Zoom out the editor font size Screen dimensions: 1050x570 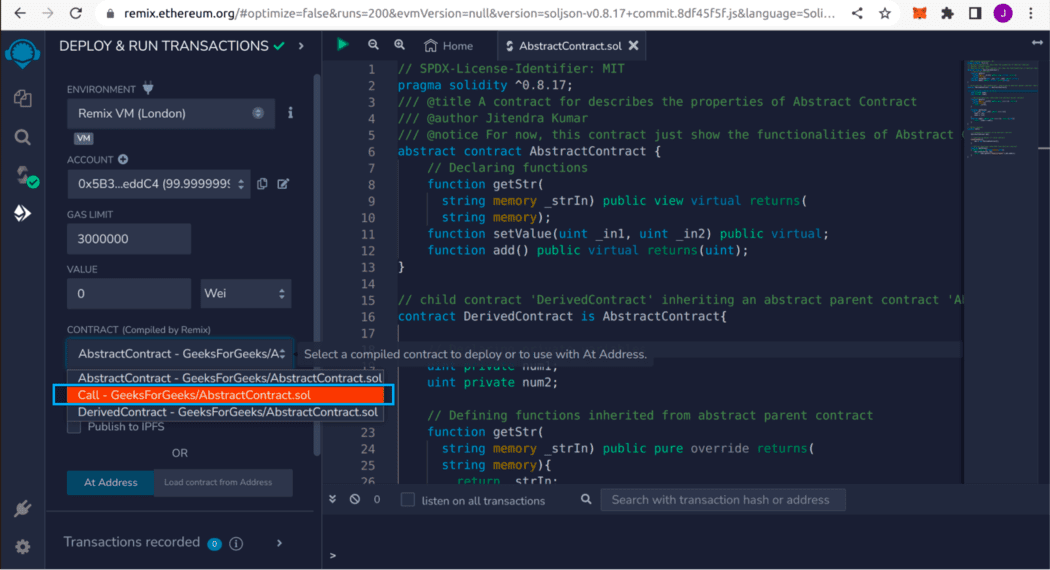(373, 46)
